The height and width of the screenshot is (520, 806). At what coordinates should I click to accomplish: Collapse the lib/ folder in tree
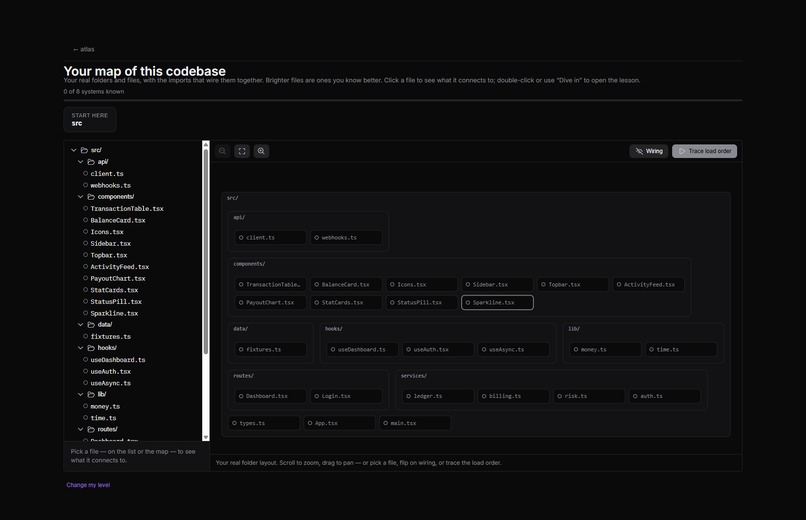tap(81, 395)
